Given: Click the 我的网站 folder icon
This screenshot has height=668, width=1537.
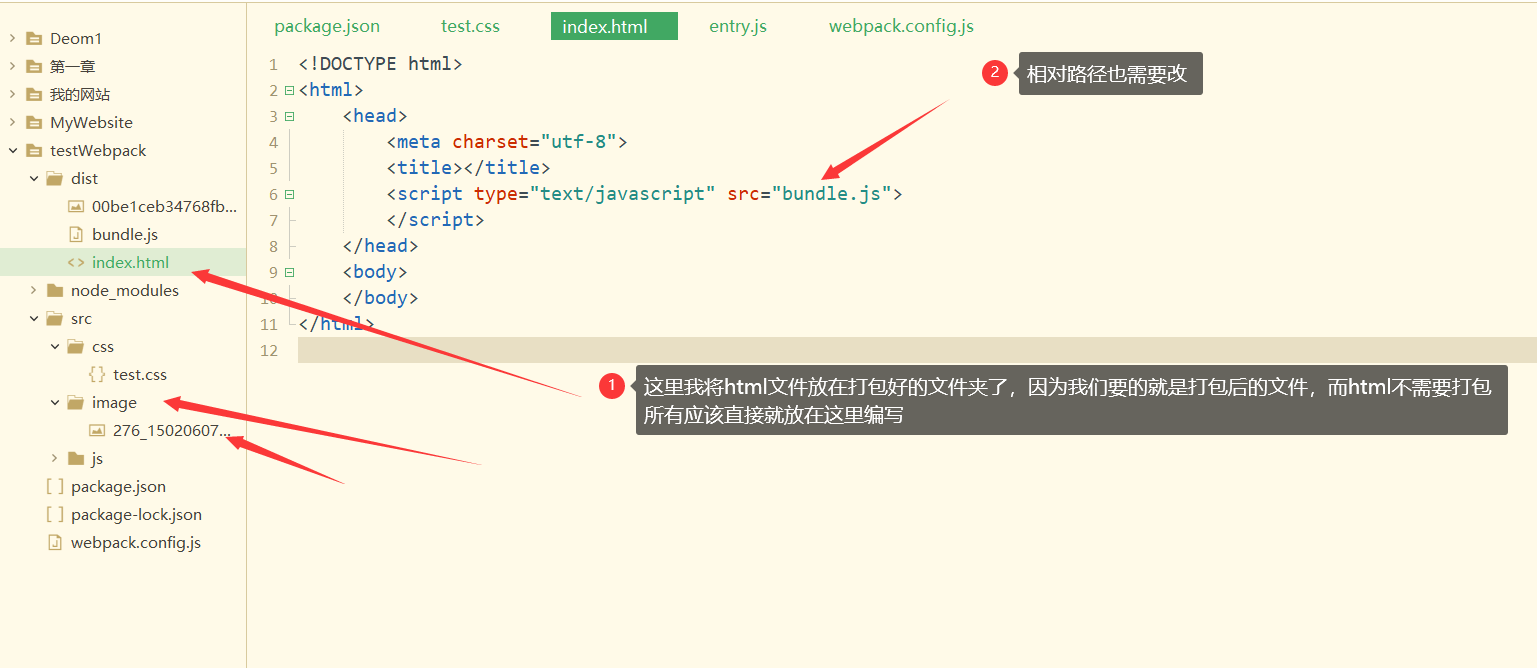Looking at the screenshot, I should point(34,94).
